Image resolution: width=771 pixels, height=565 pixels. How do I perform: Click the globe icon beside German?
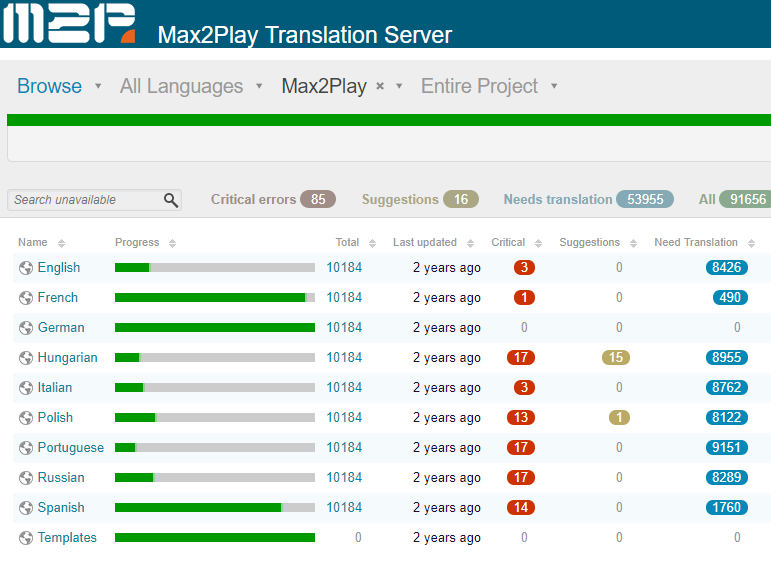pyautogui.click(x=26, y=328)
